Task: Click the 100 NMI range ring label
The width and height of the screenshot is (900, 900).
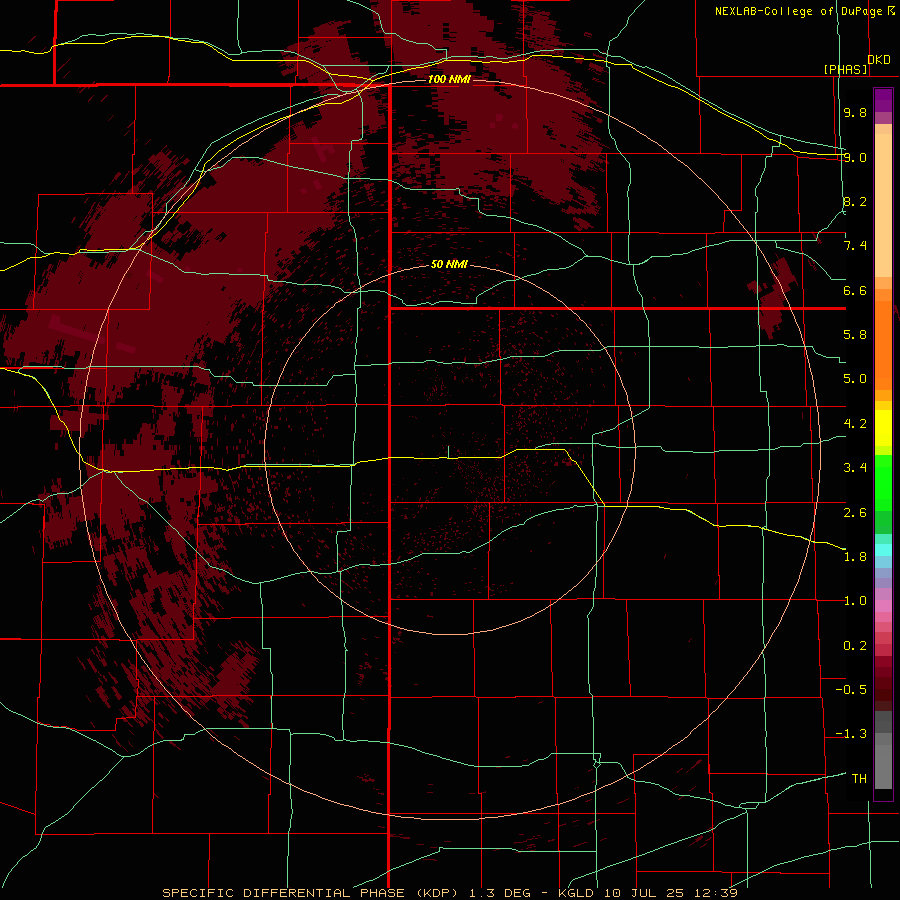Action: [449, 79]
